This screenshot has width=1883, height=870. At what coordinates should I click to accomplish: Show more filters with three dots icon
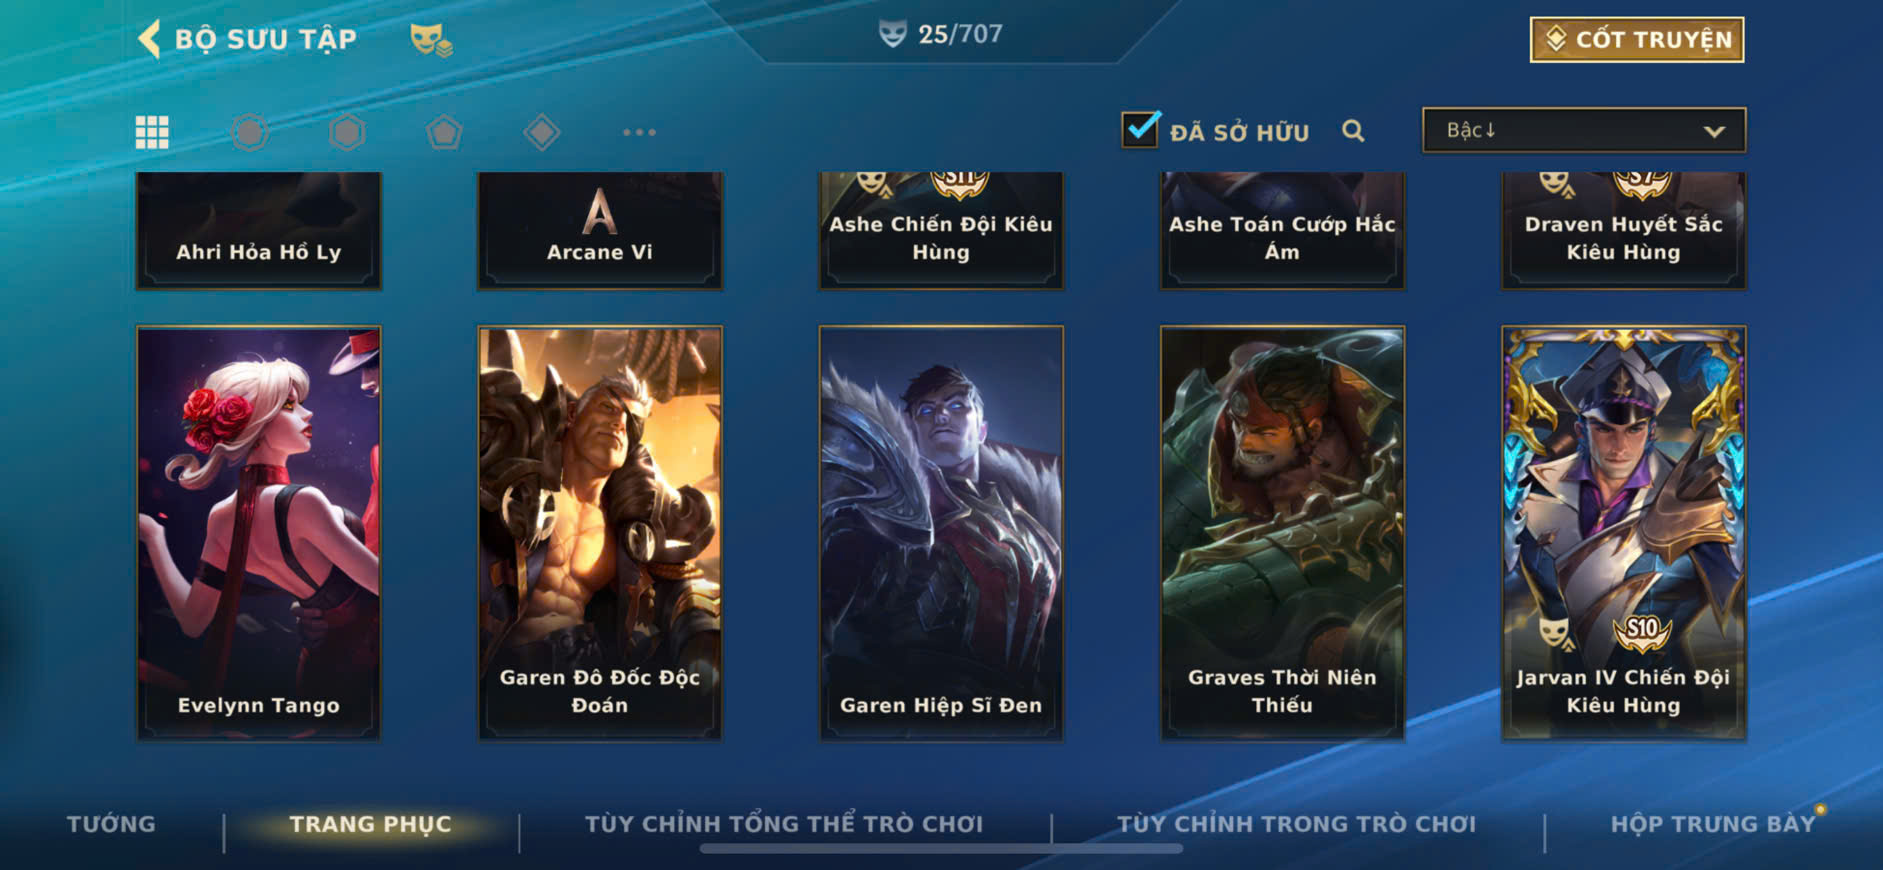coord(639,132)
